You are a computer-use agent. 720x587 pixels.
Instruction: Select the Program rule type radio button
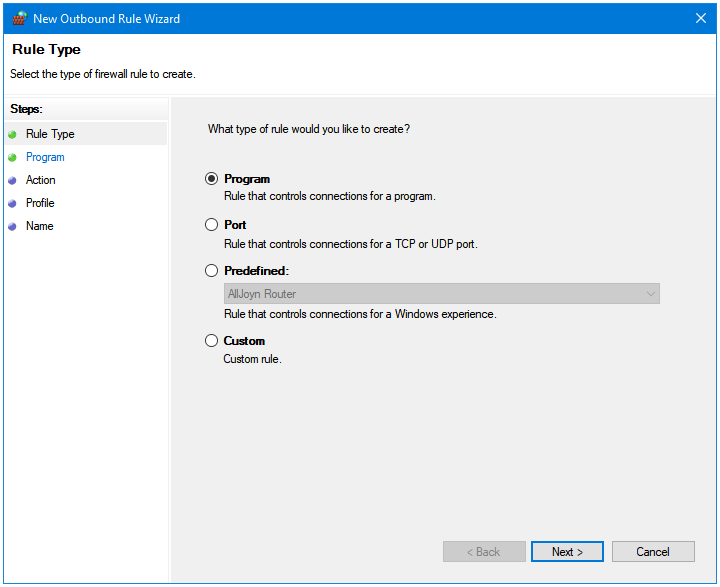coord(211,179)
